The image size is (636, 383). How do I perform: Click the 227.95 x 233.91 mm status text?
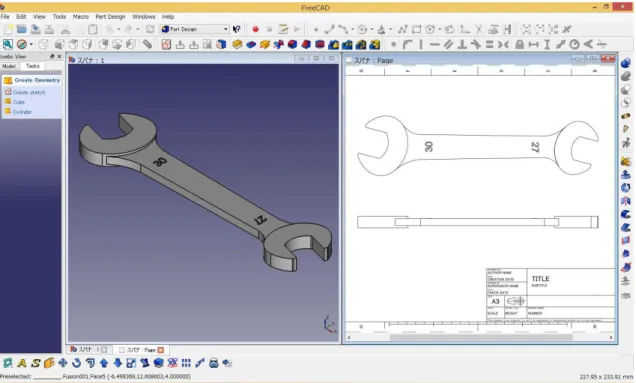(x=606, y=377)
